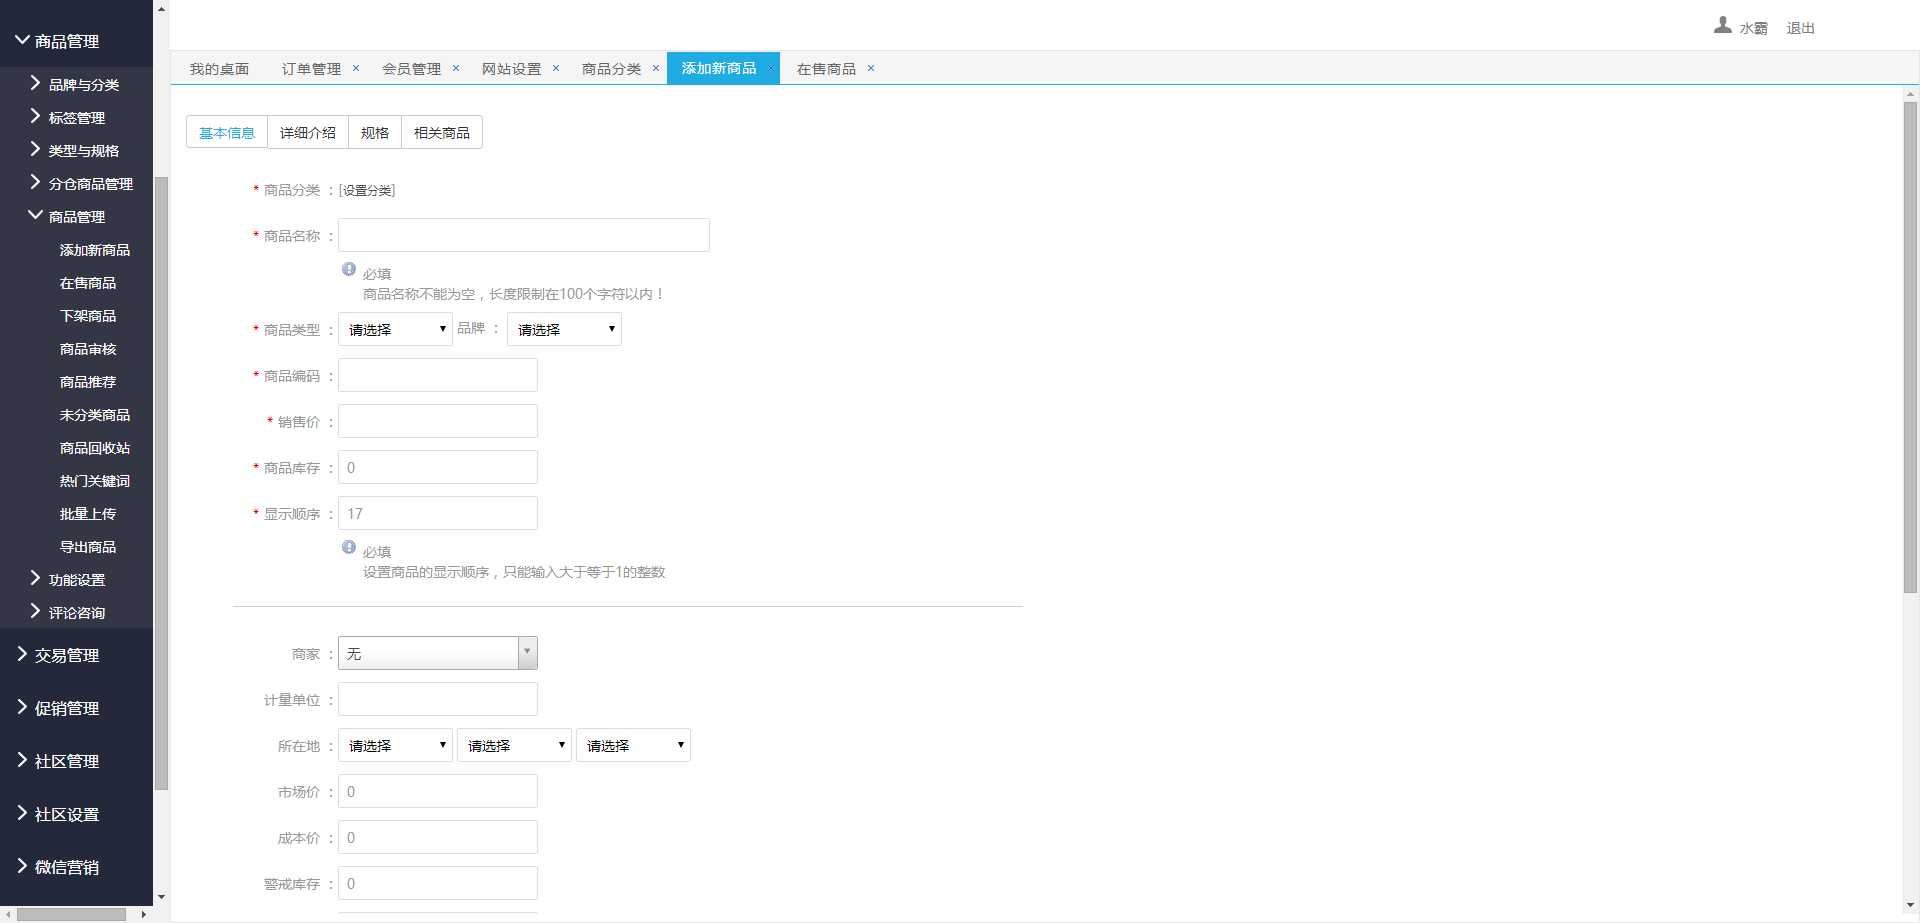Open first 所在地 dropdown
This screenshot has width=1920, height=923.
[x=395, y=745]
